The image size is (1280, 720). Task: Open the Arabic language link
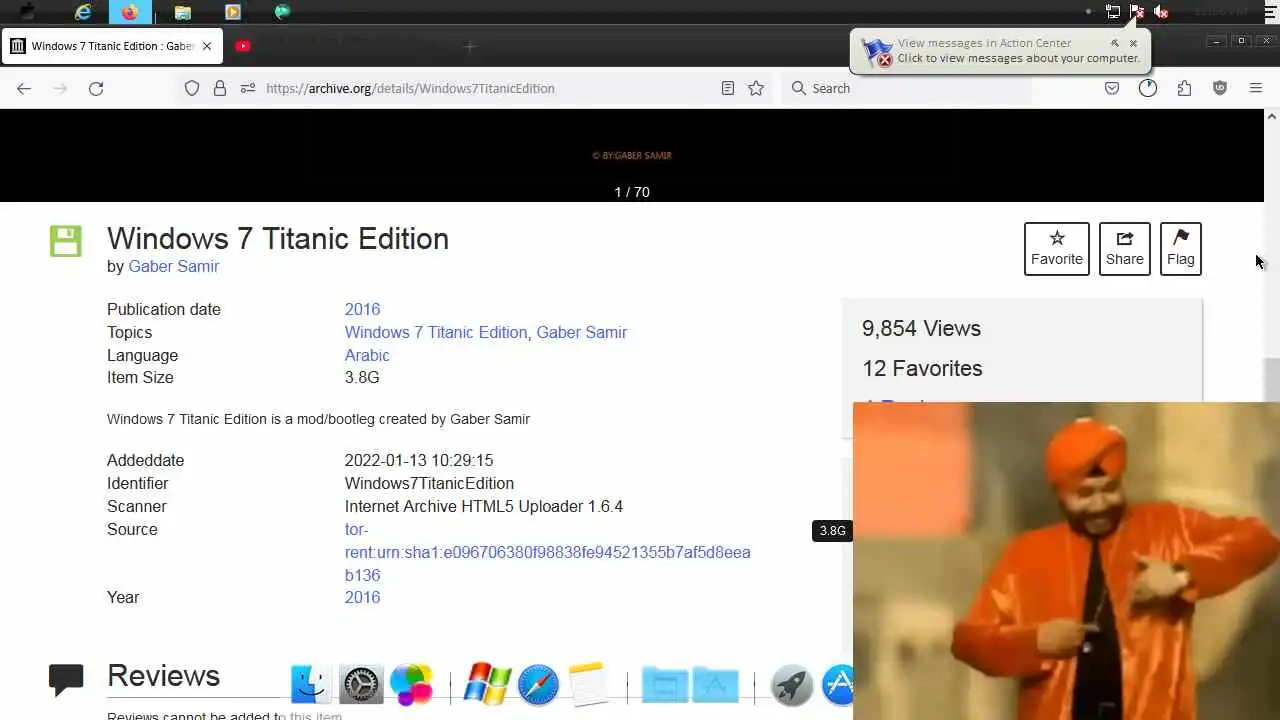pyautogui.click(x=367, y=355)
